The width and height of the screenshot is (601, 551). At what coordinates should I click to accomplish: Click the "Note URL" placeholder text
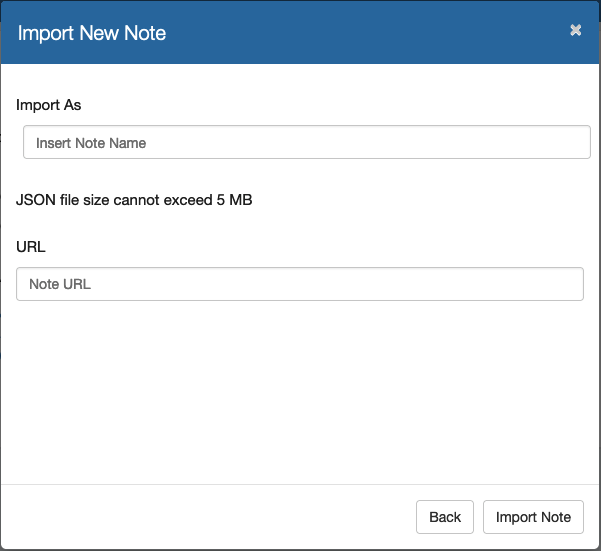point(60,285)
